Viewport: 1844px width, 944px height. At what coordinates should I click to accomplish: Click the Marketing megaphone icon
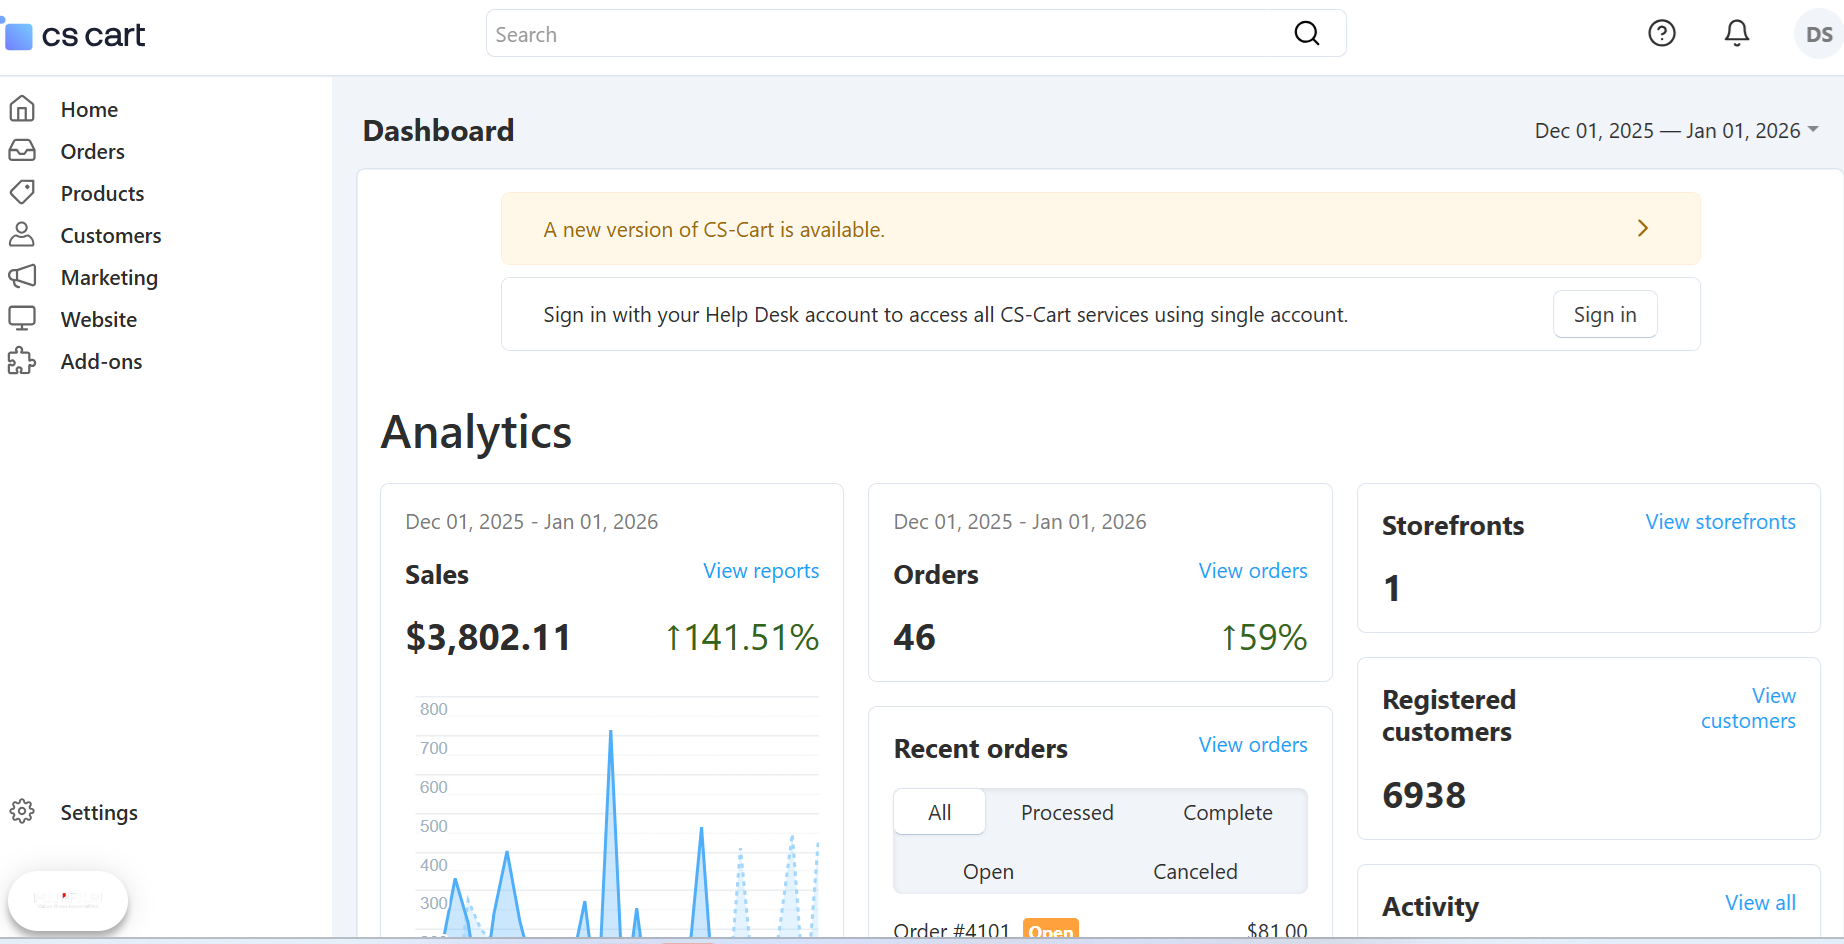(x=22, y=277)
